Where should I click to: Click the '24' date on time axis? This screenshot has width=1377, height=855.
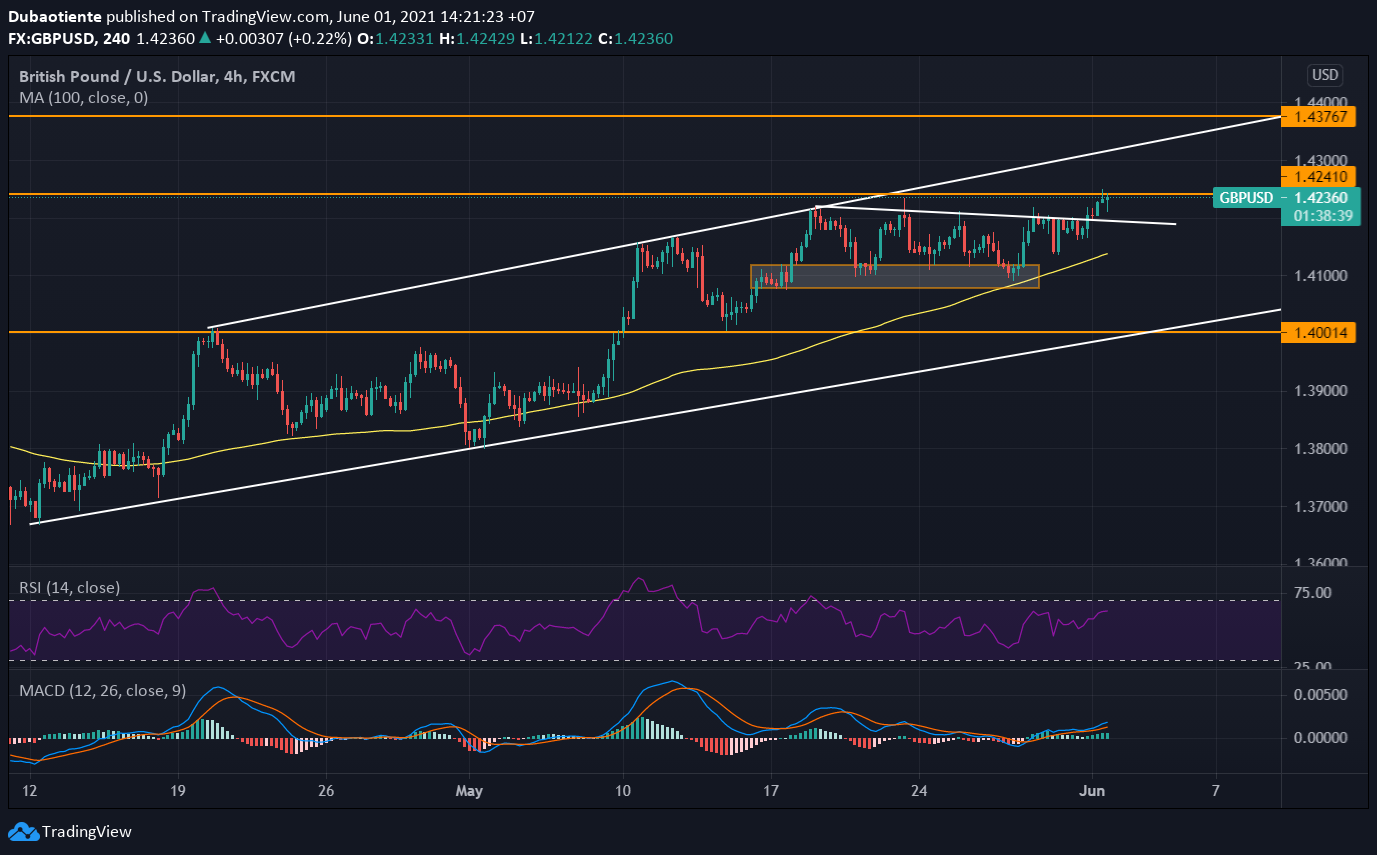920,791
